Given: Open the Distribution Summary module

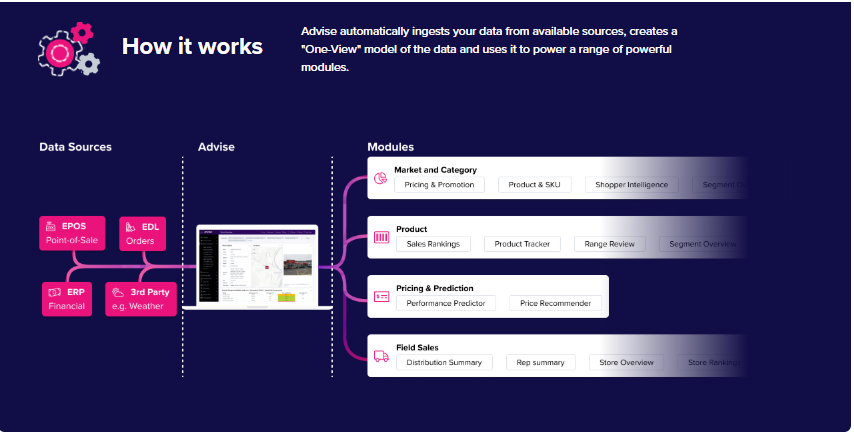Looking at the screenshot, I should coord(444,363).
